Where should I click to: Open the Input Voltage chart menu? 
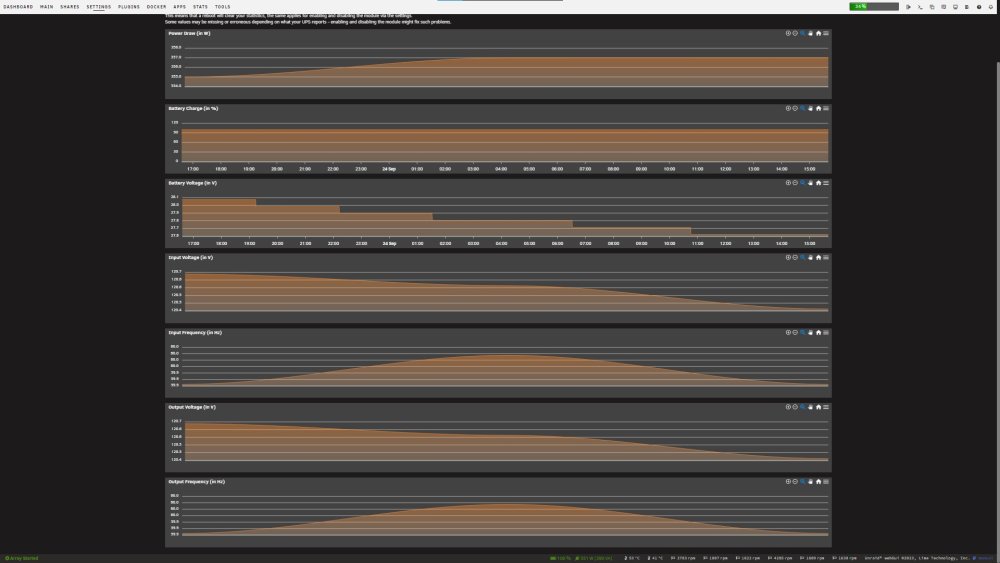click(826, 258)
